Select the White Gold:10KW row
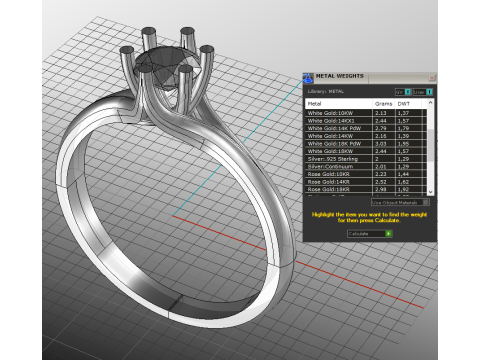The image size is (480, 360). 366,113
